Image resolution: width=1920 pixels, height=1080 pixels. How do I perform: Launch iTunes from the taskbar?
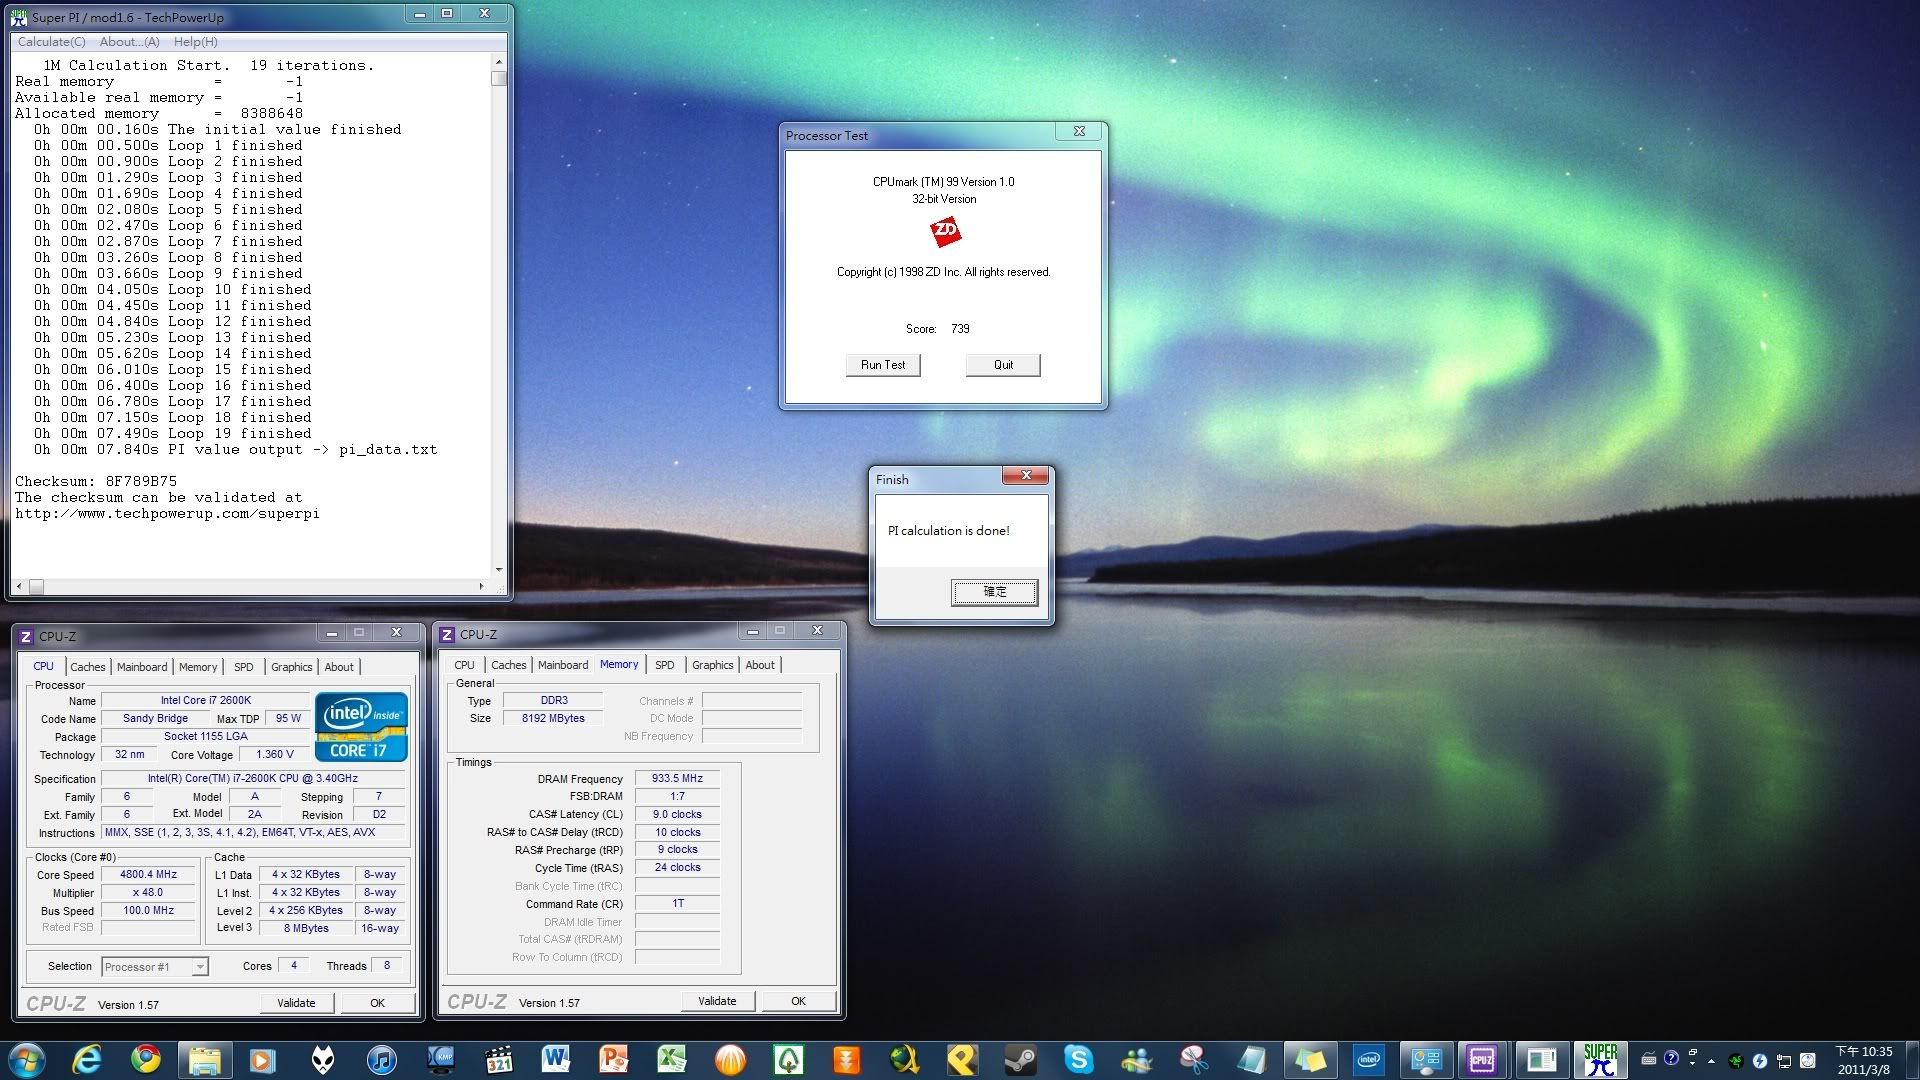point(381,1059)
